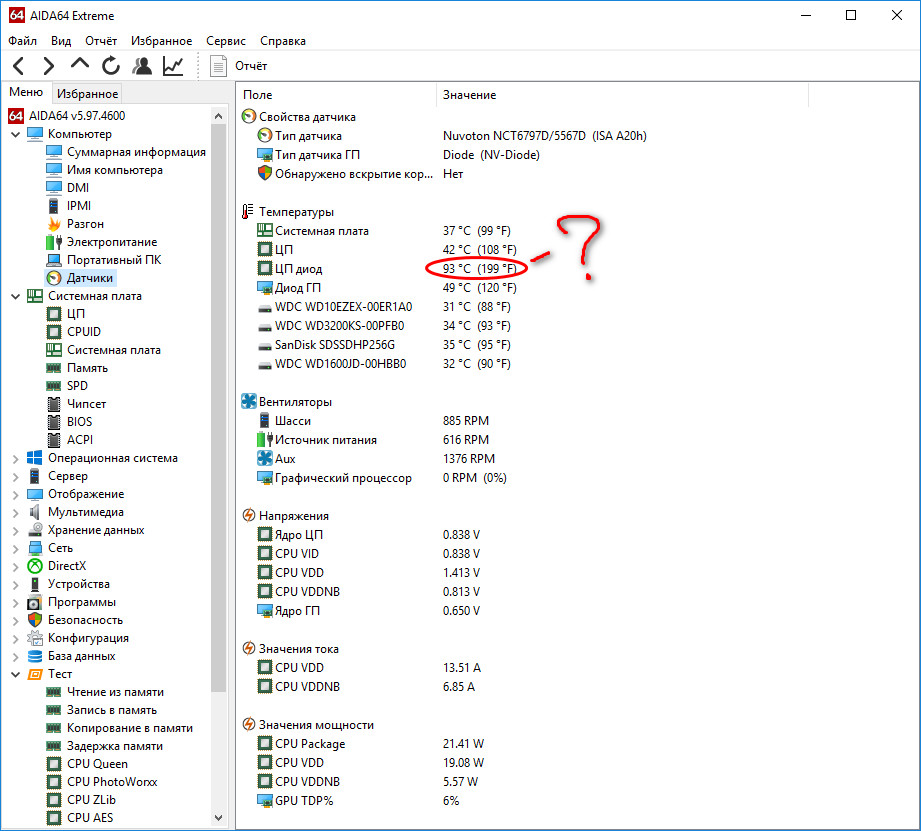Click the Устройства device icon

tap(35, 584)
